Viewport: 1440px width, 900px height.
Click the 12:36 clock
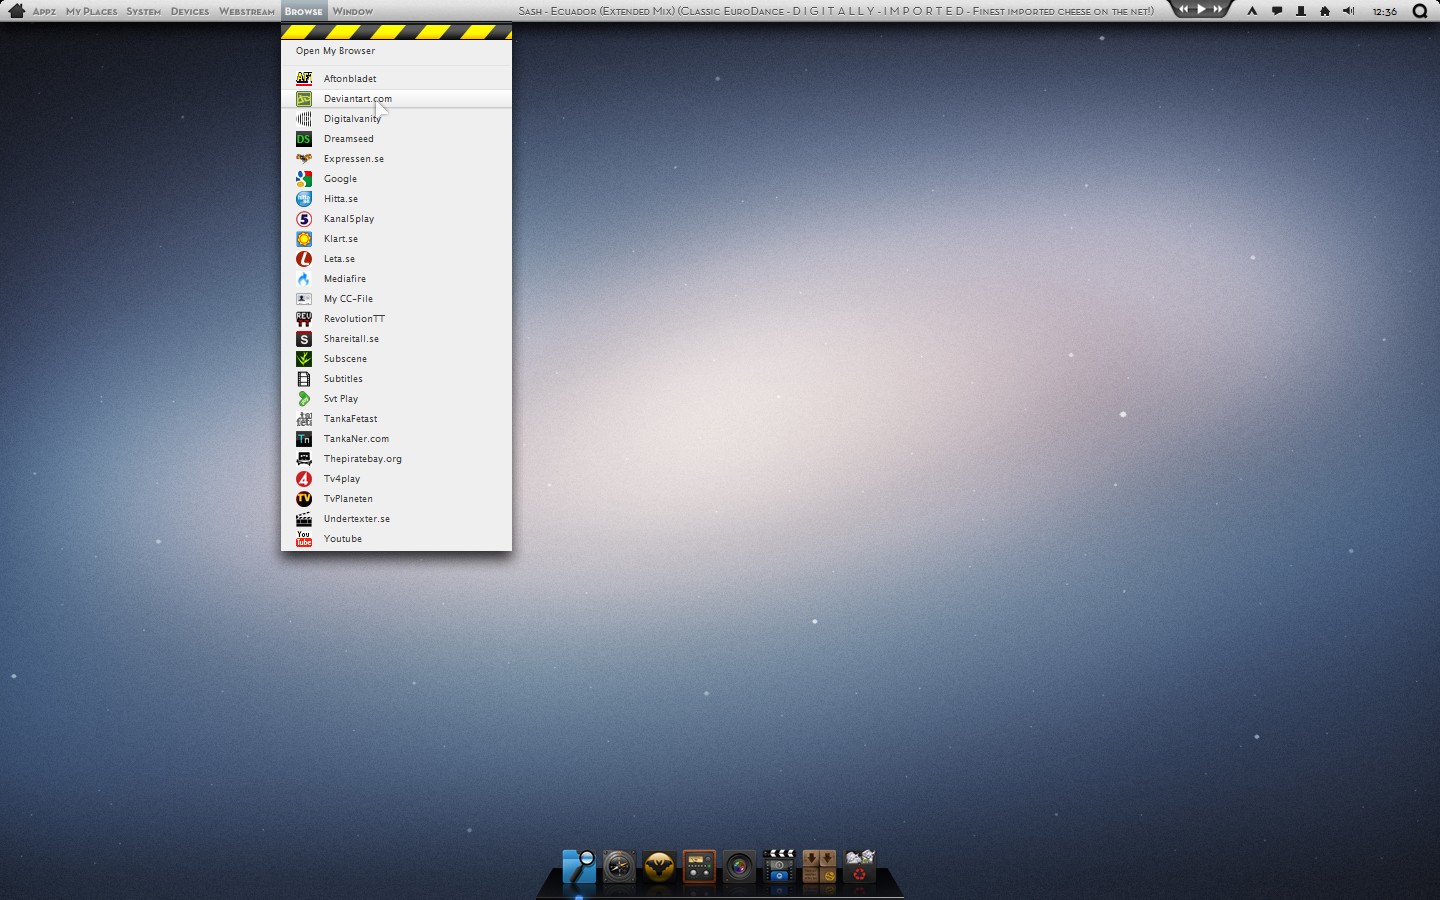pos(1385,12)
